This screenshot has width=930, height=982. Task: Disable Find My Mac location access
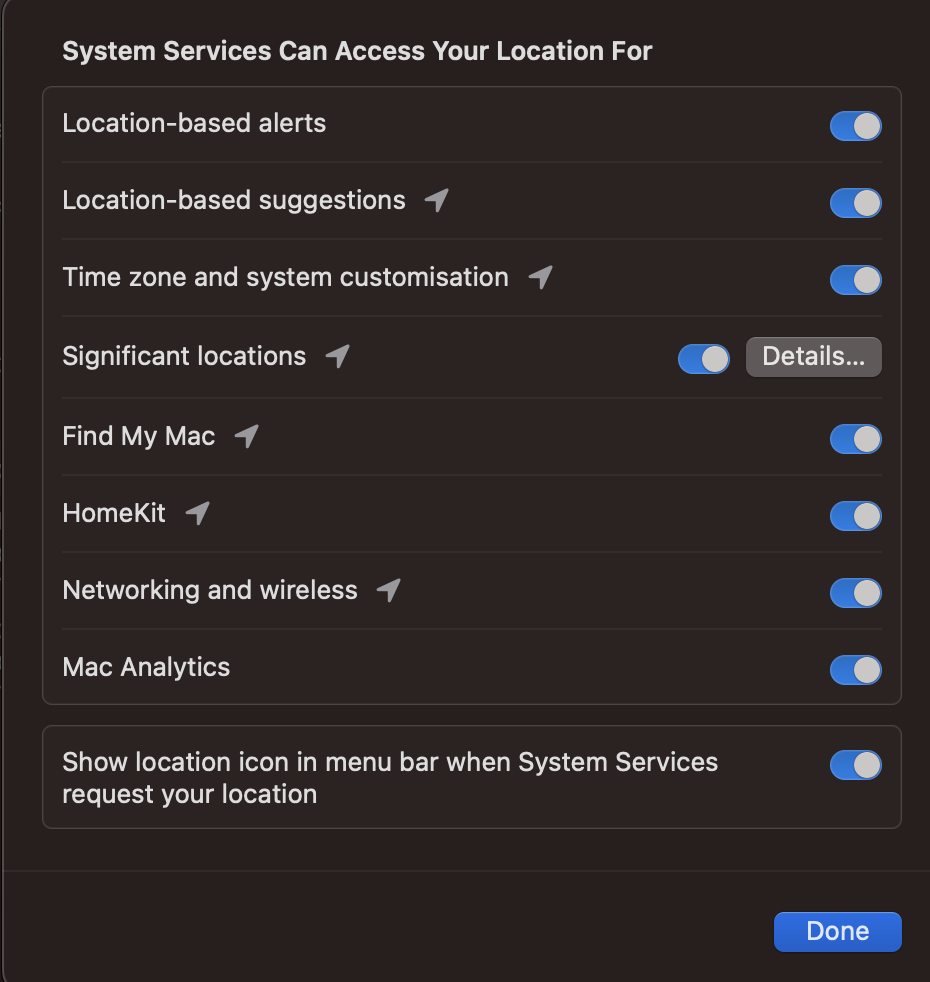click(x=855, y=439)
